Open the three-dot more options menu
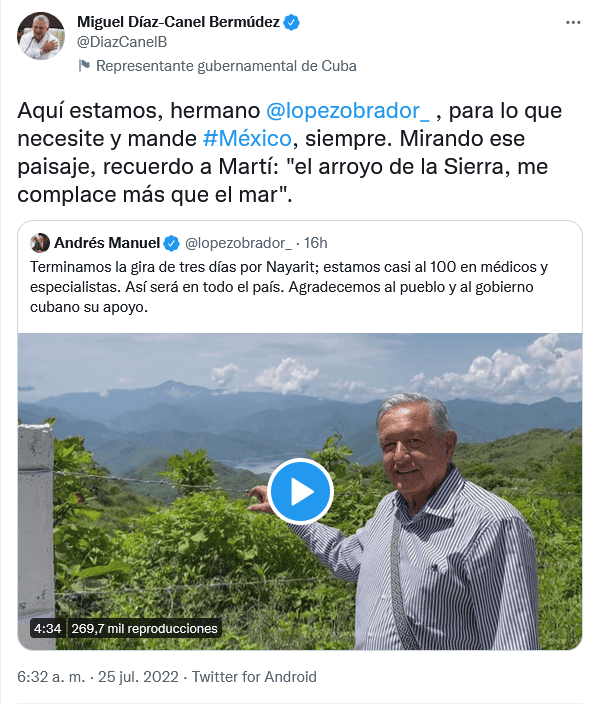This screenshot has height=704, width=598. click(x=573, y=22)
